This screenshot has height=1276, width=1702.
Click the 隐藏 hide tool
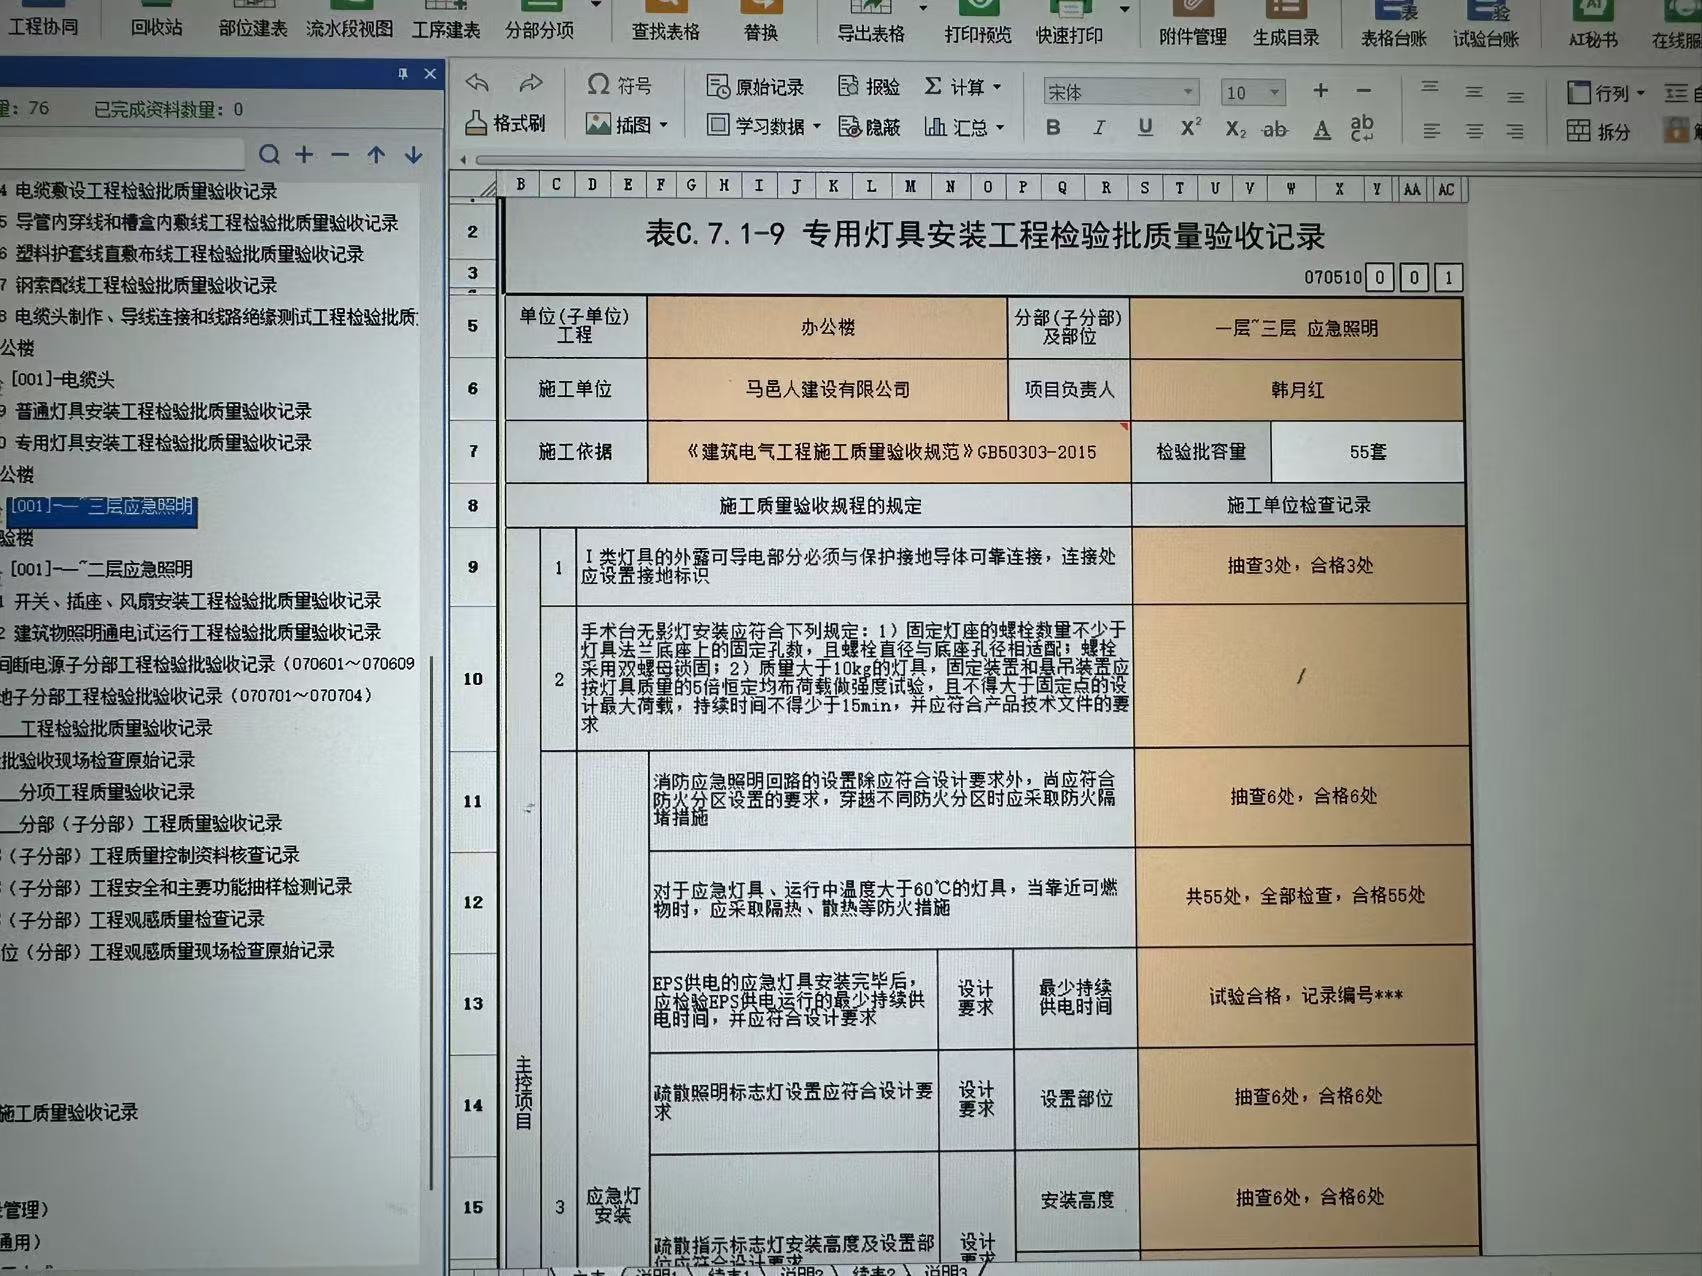(869, 127)
